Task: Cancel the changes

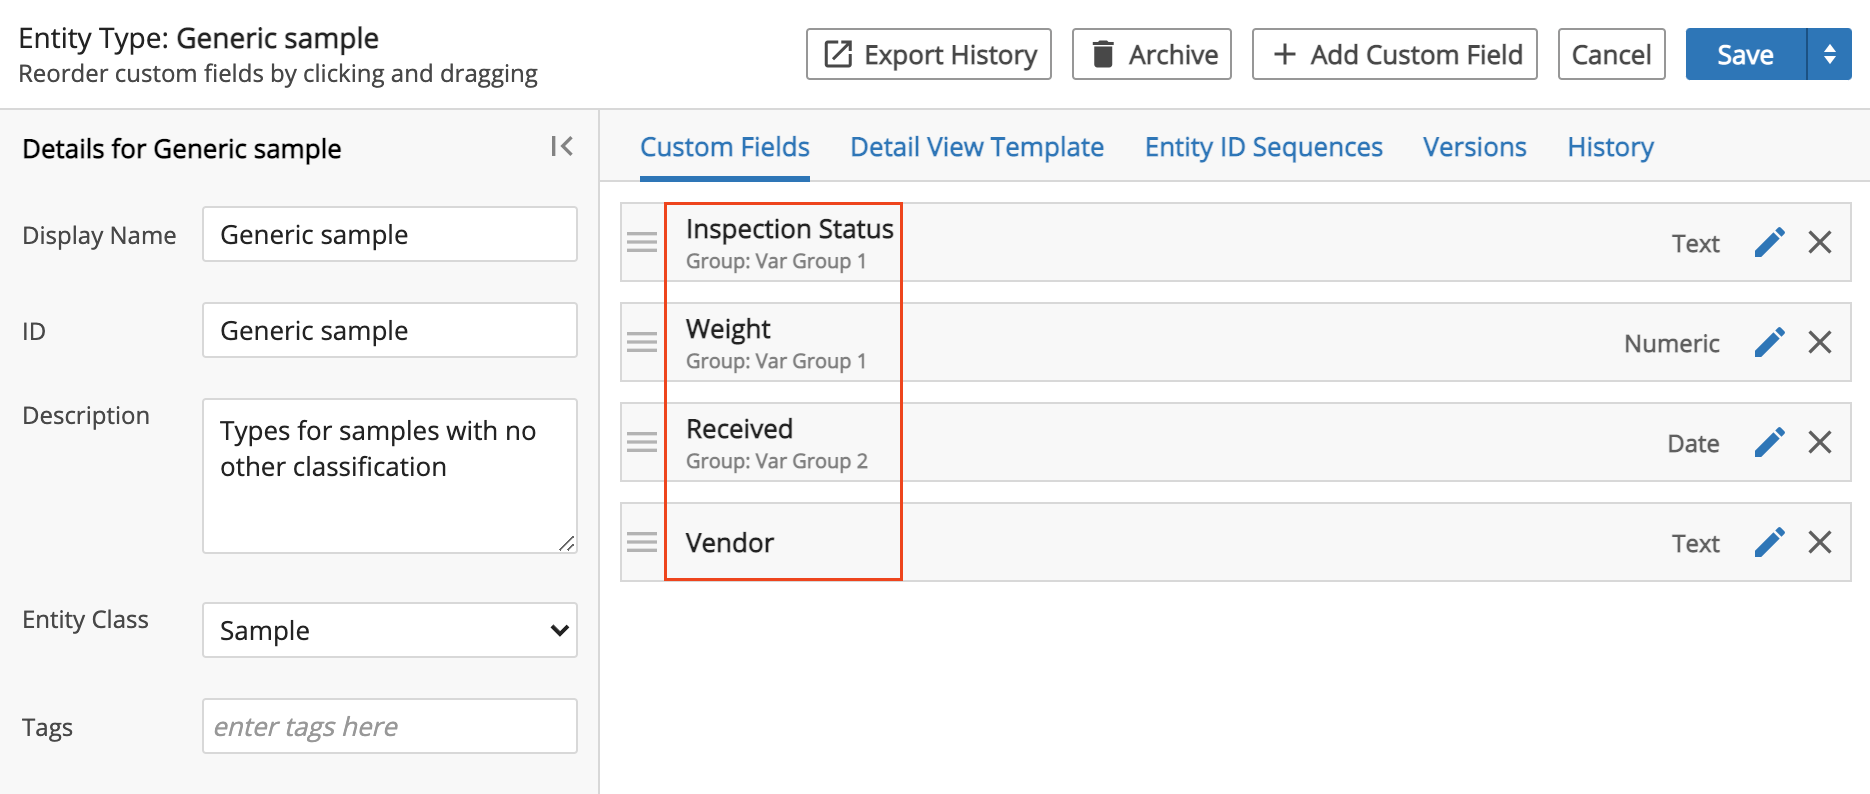Action: (1612, 54)
